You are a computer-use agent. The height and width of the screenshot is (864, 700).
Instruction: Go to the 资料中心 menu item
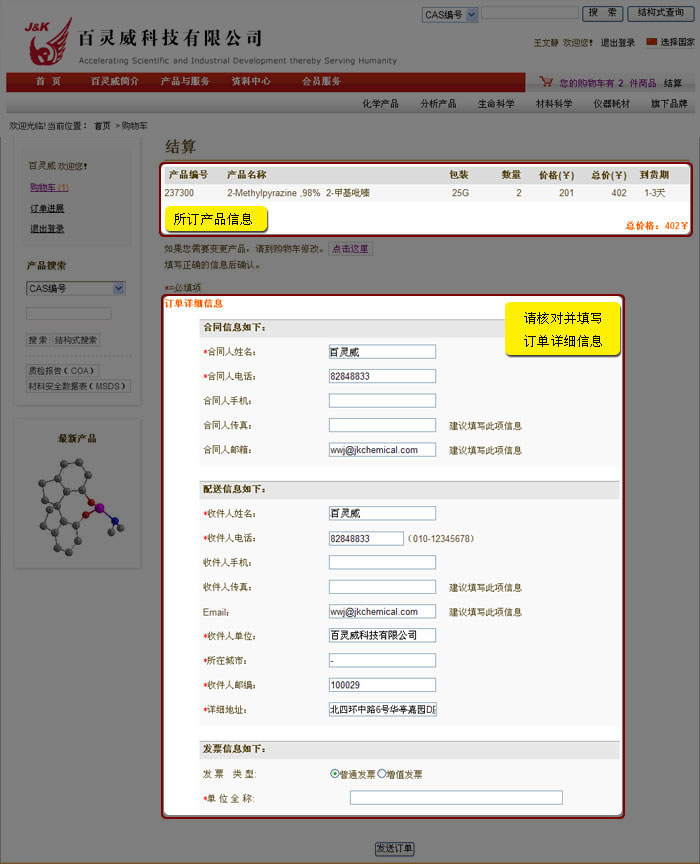click(251, 82)
